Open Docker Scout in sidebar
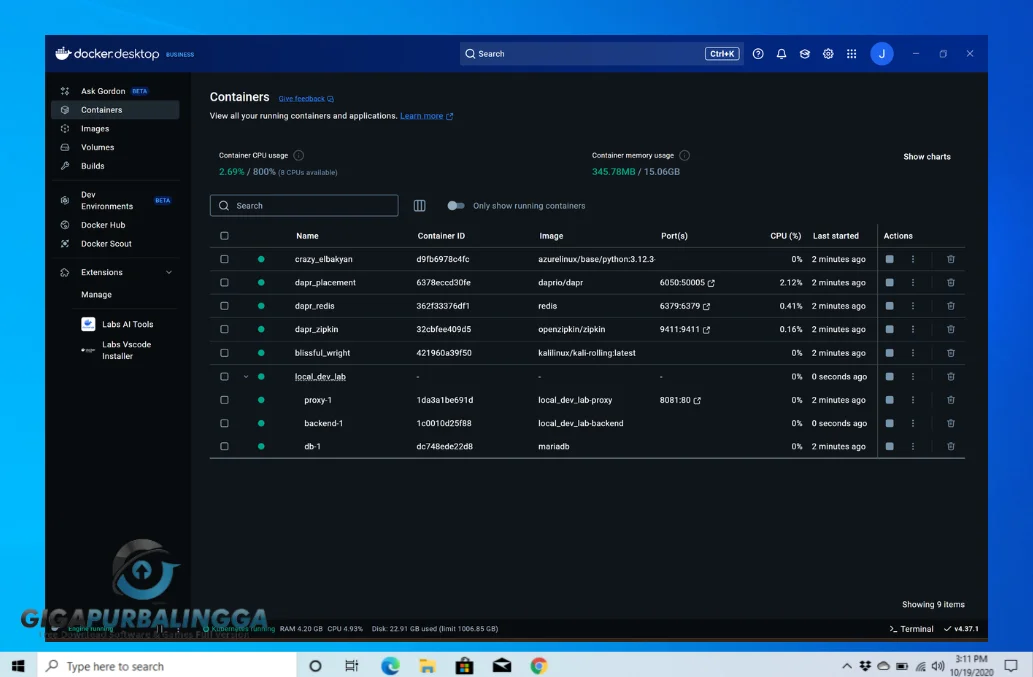 pos(115,244)
